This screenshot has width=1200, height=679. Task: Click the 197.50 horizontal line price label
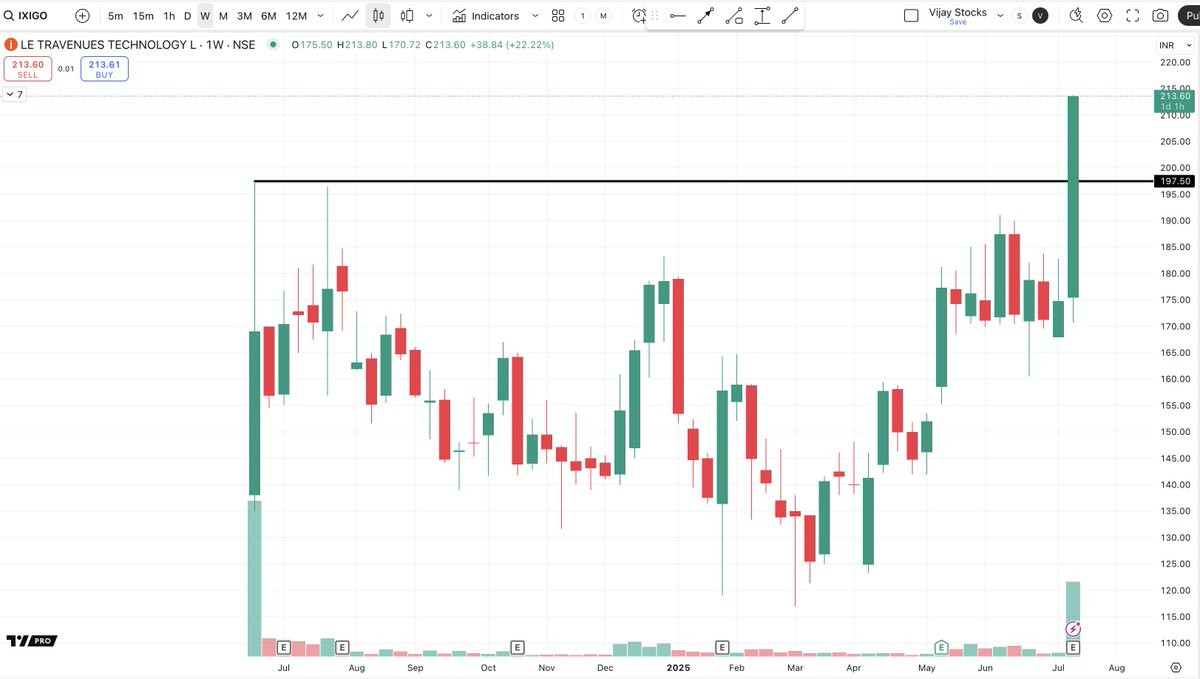(x=1173, y=182)
